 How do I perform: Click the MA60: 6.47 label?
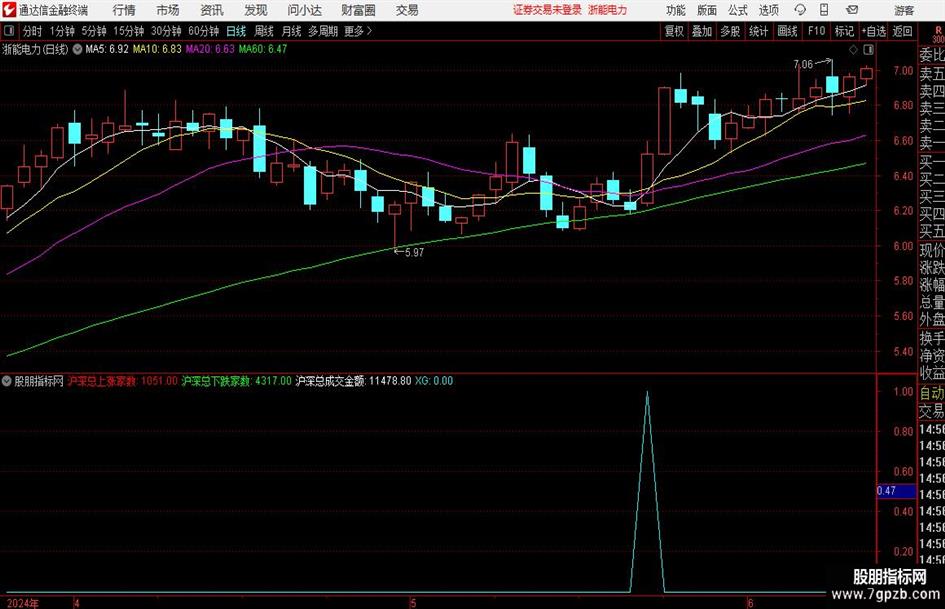coord(263,49)
